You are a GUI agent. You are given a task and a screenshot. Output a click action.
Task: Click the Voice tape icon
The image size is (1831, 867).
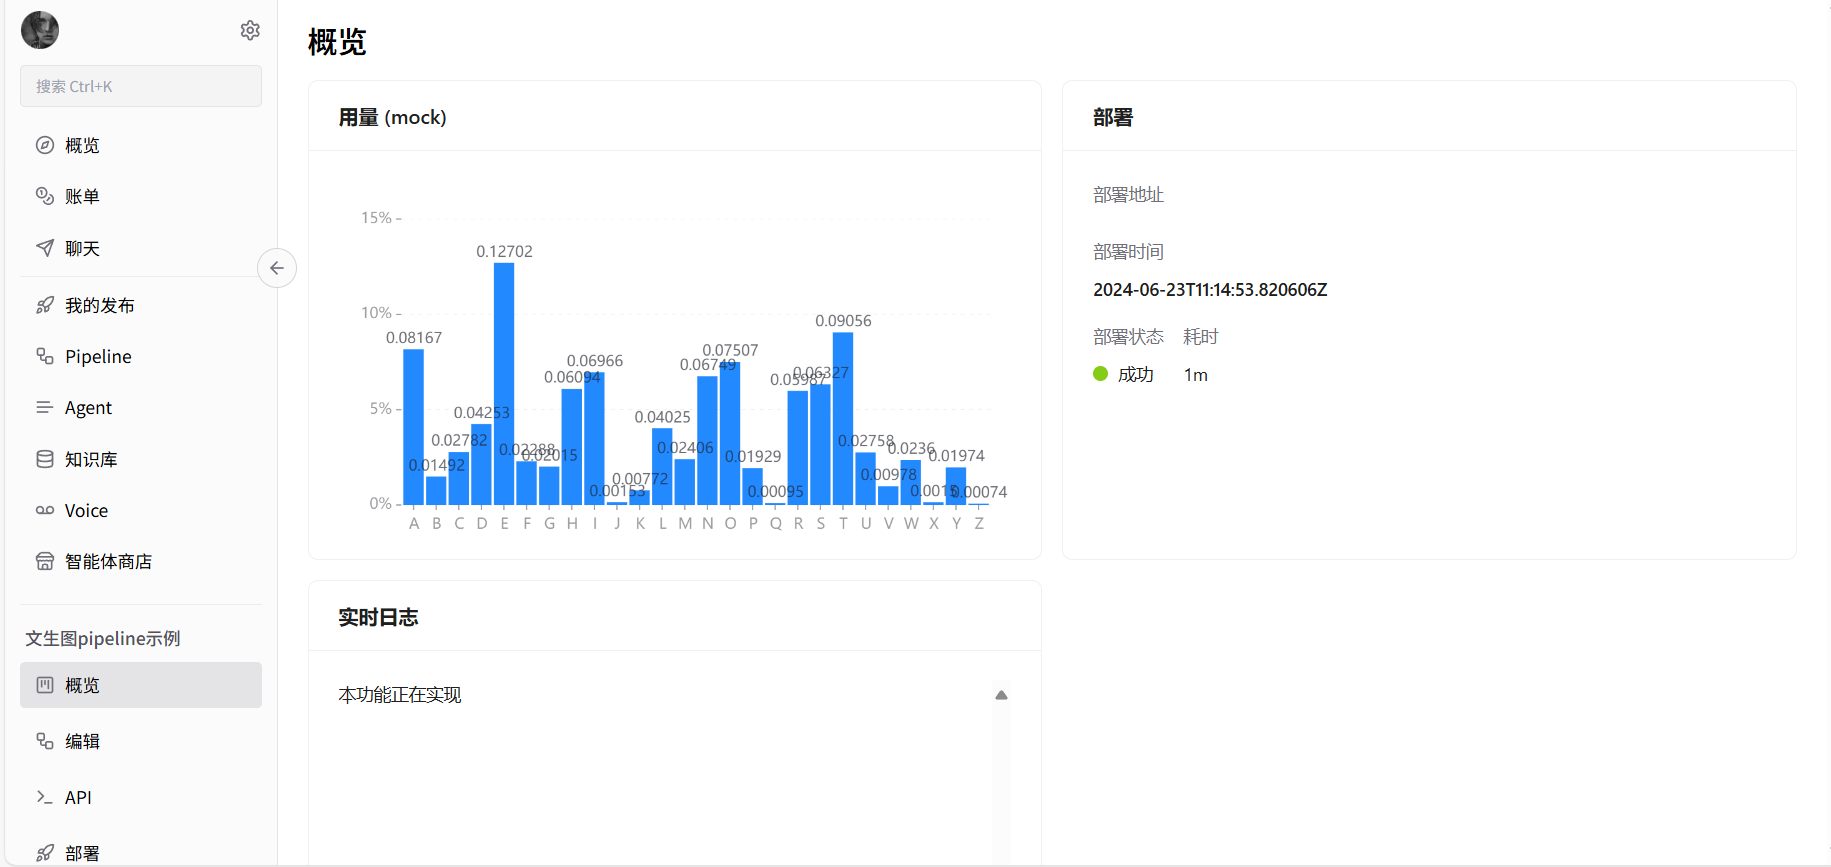click(x=45, y=510)
